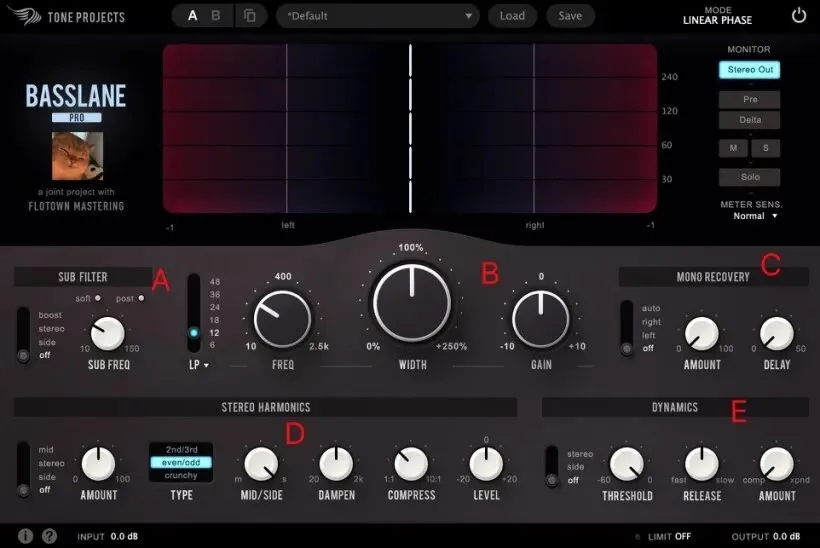Image resolution: width=820 pixels, height=548 pixels.
Task: Click the Level knob
Action: (x=486, y=464)
